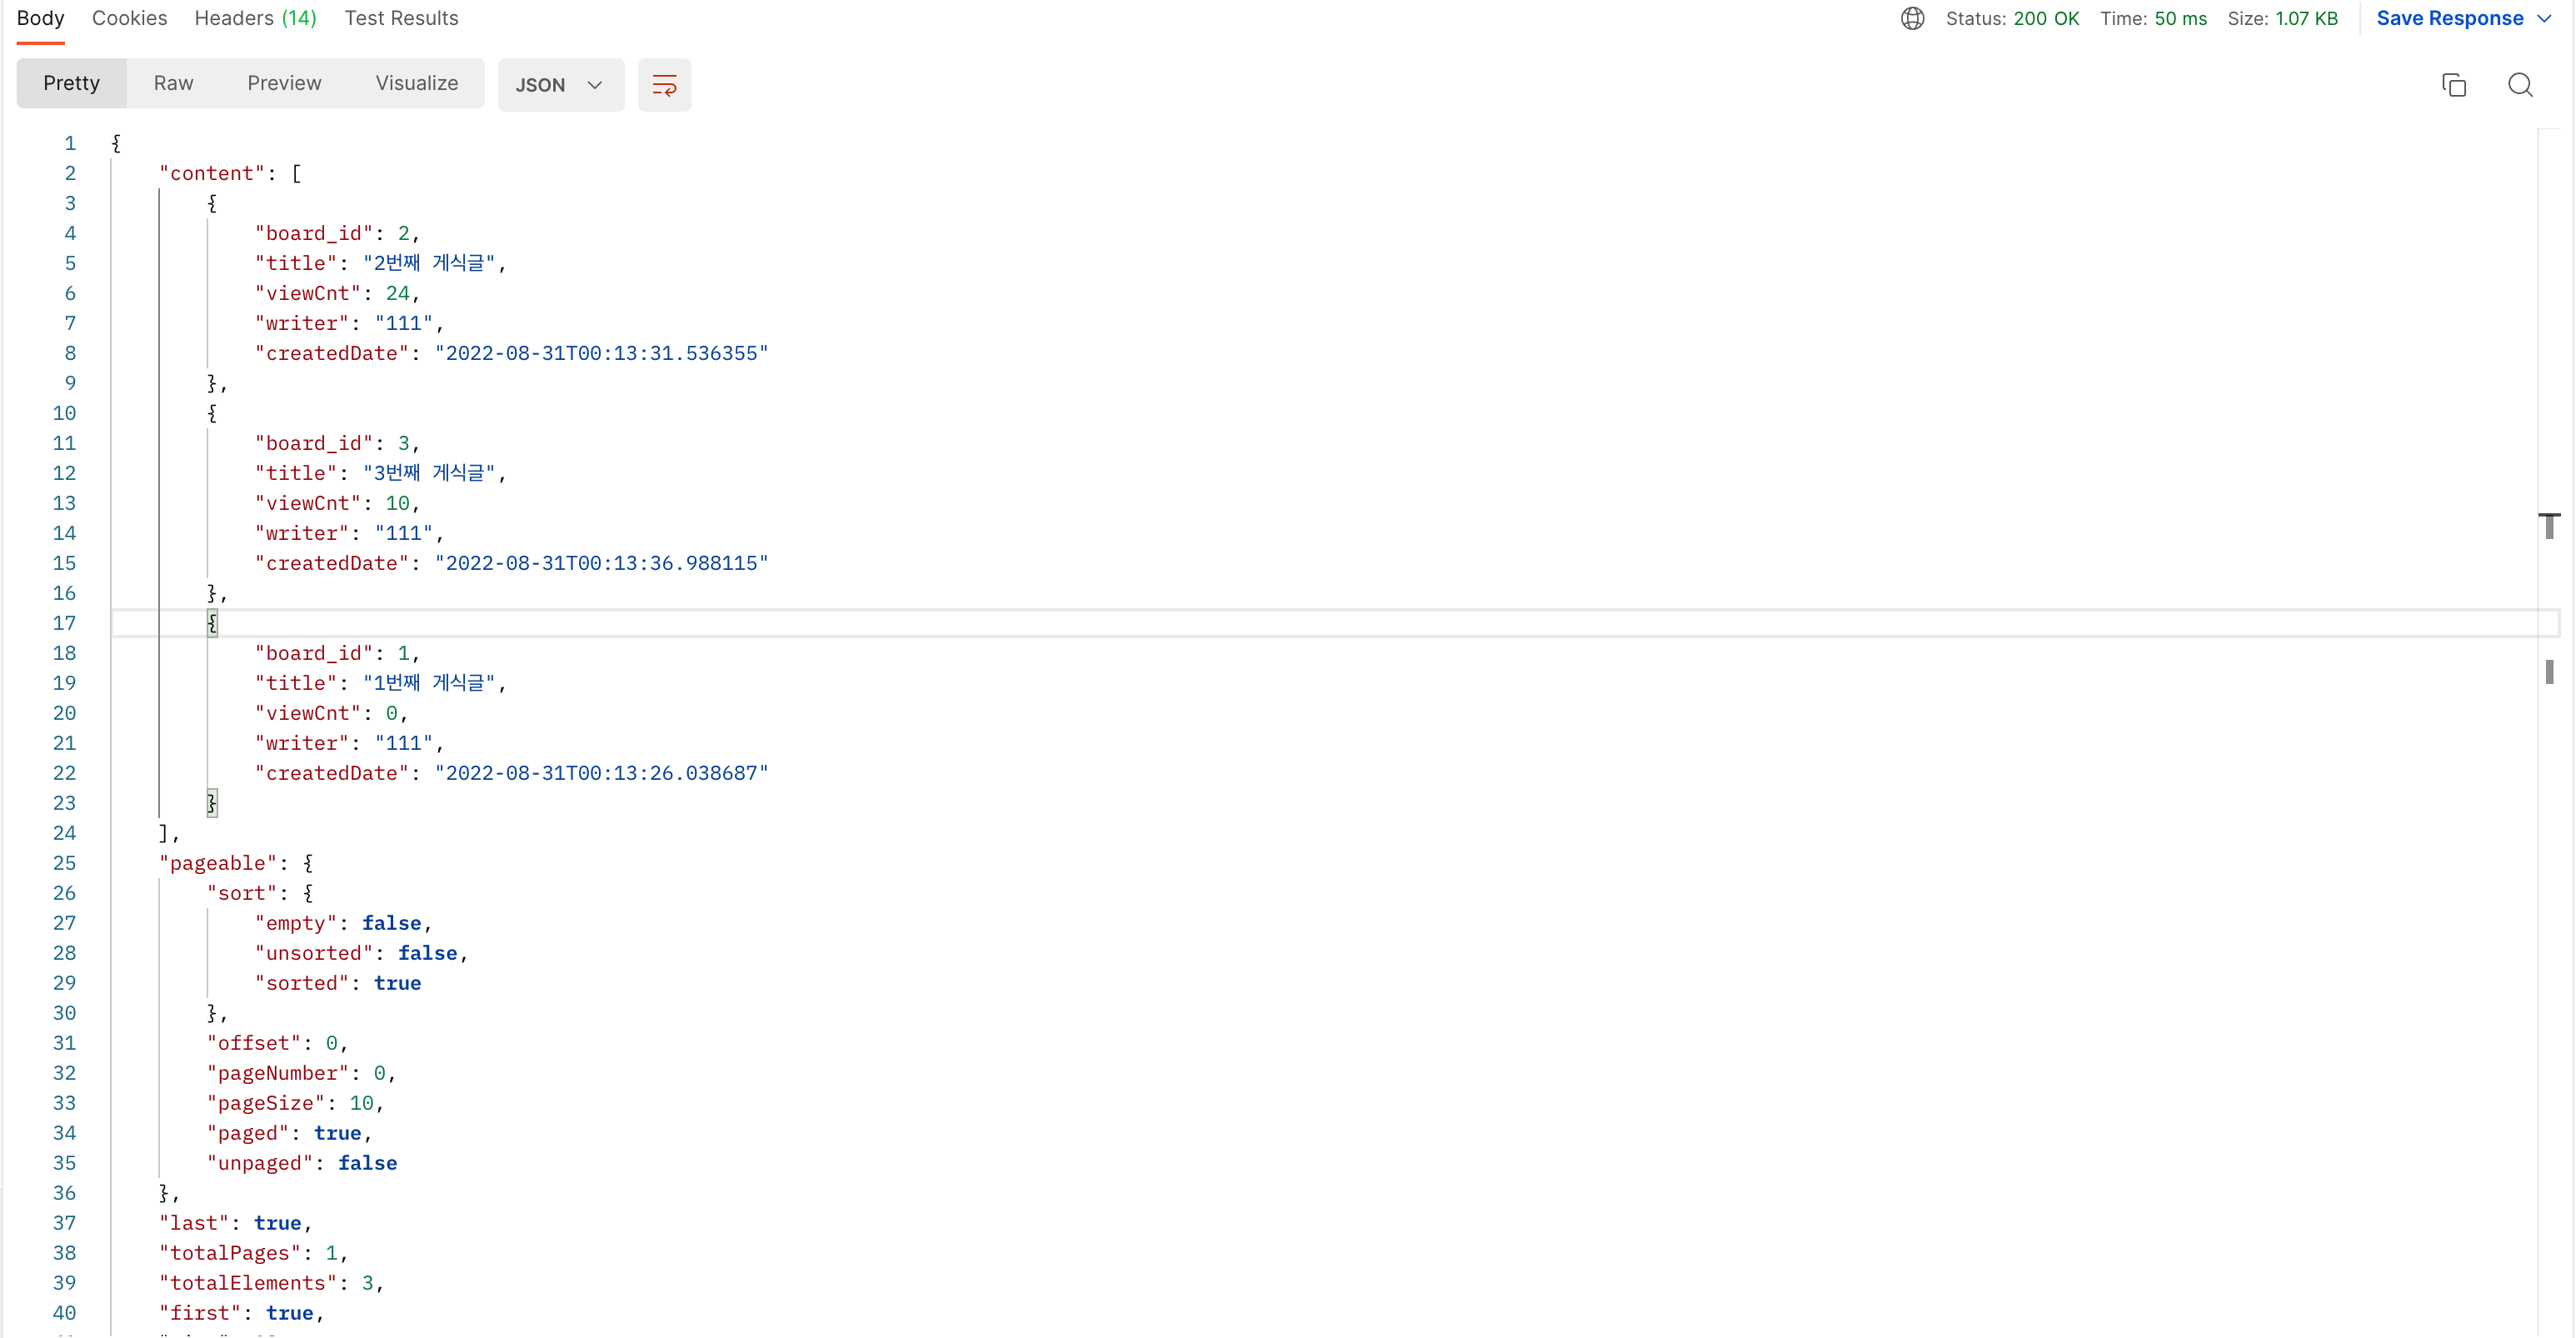Switch to Pretty view mode
The width and height of the screenshot is (2576, 1338).
71,83
